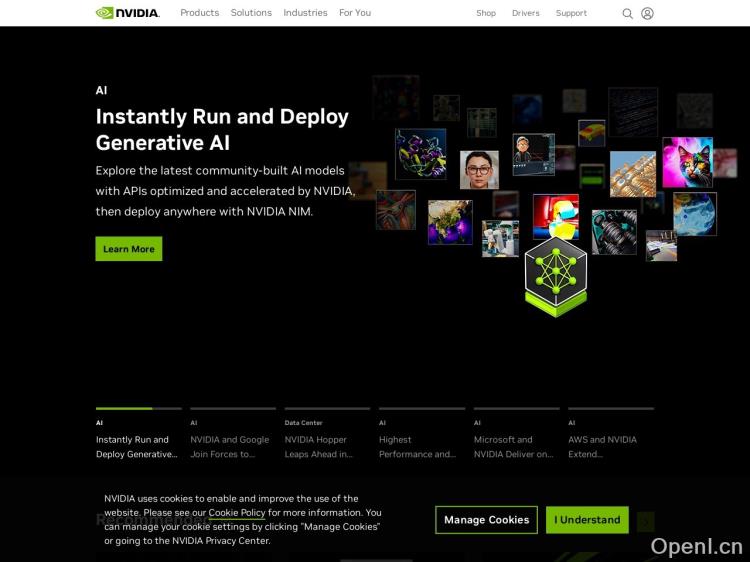The image size is (750, 562).
Task: Click the robot in factory thumbnail
Action: coord(500,239)
